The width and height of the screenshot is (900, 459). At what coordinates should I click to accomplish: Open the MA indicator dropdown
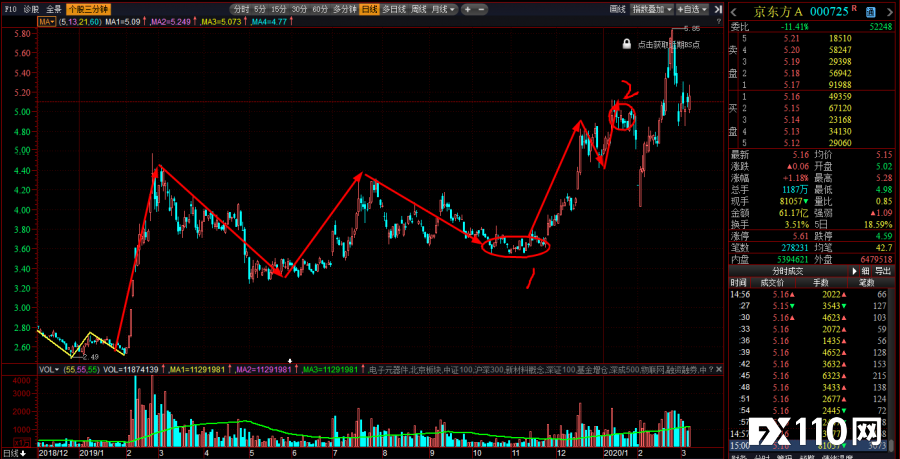(47, 21)
